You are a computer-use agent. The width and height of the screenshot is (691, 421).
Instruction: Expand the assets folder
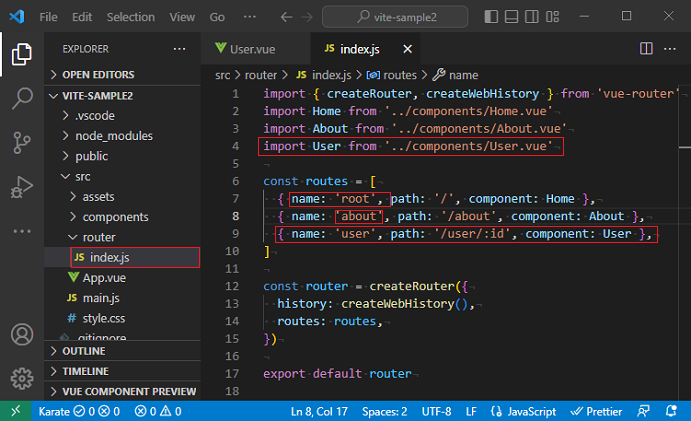pyautogui.click(x=123, y=197)
